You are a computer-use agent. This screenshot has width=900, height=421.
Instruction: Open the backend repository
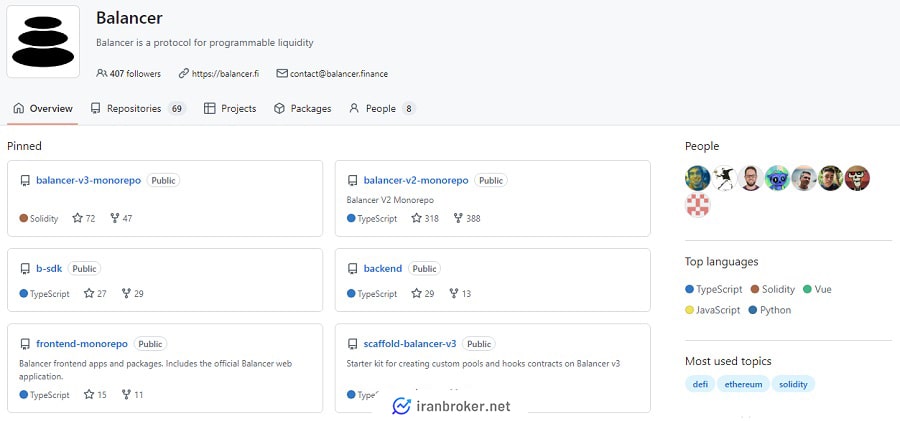(383, 268)
